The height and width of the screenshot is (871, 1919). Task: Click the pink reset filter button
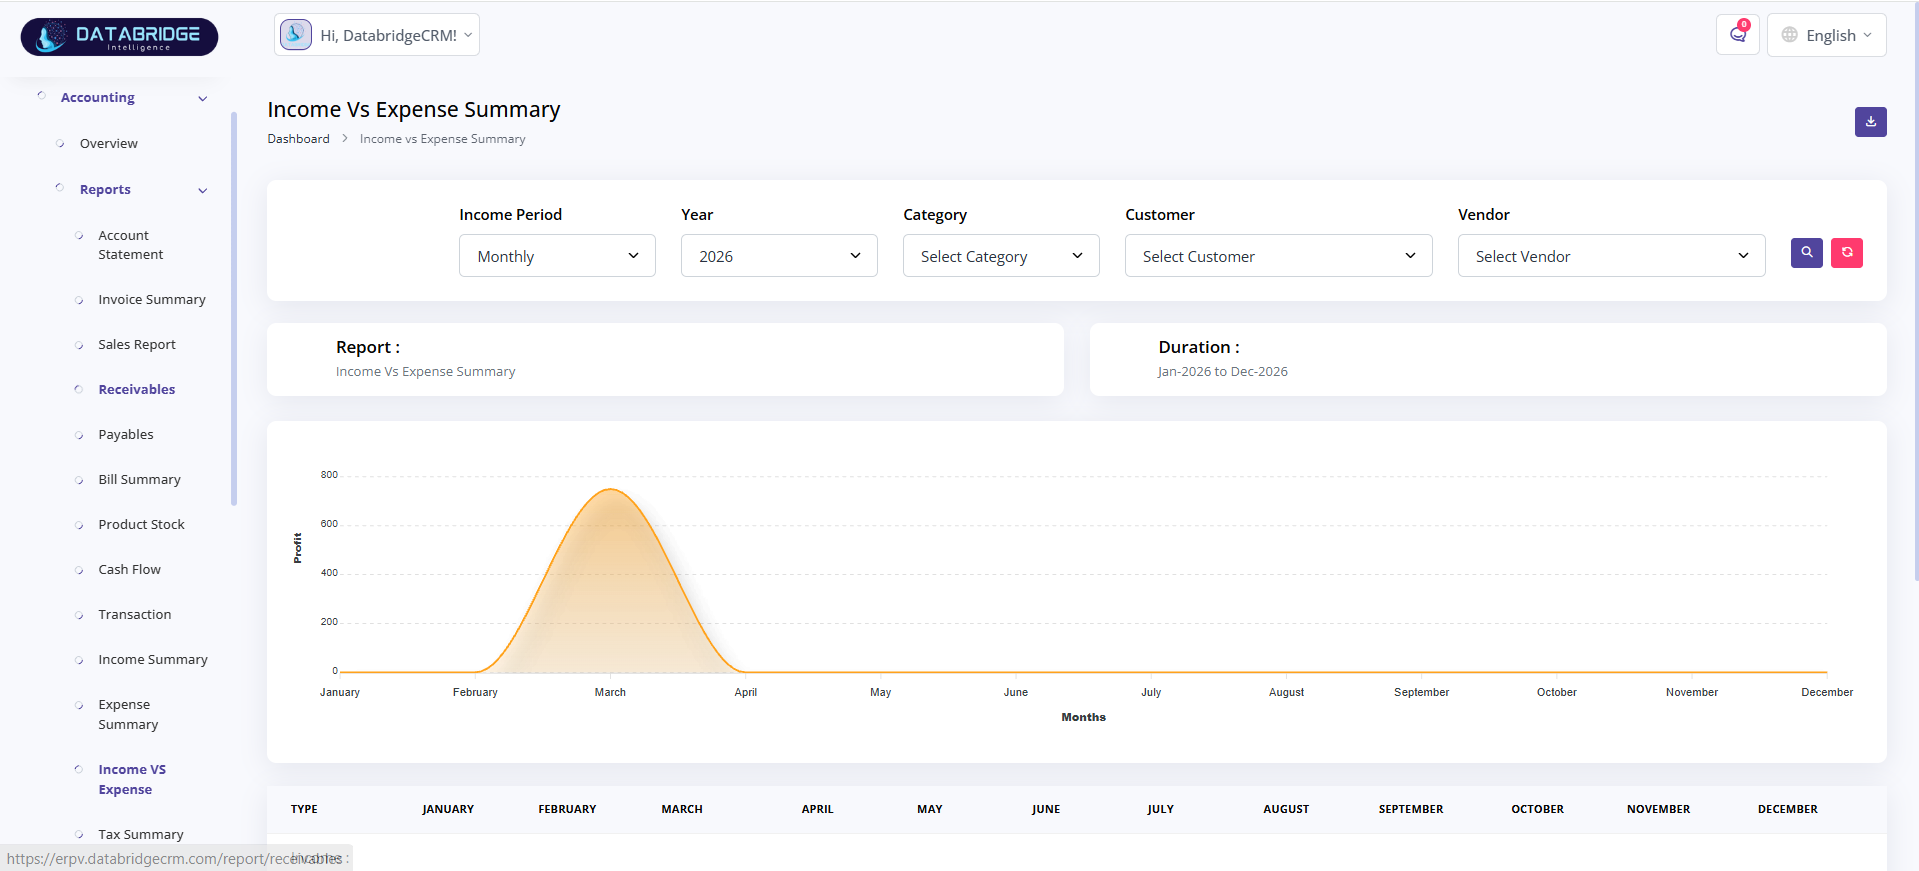coord(1846,253)
